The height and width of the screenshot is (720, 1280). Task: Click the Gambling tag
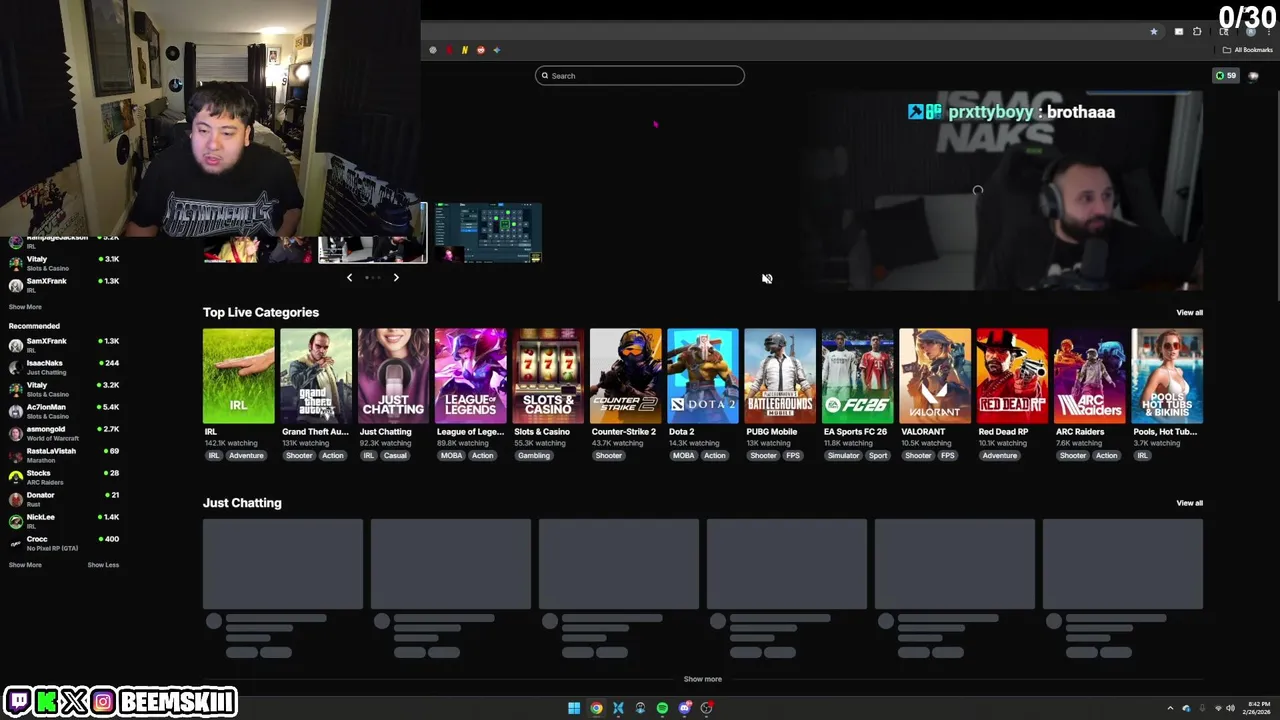tap(534, 456)
